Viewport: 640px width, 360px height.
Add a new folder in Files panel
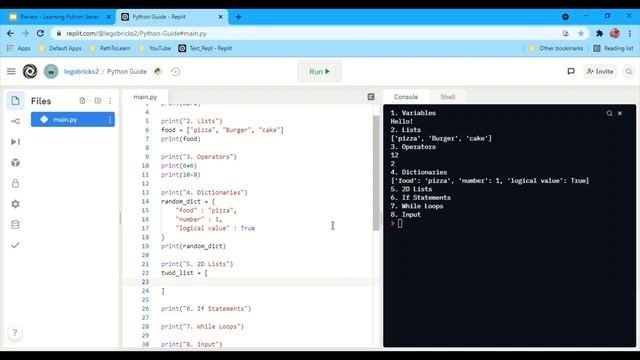coord(98,101)
